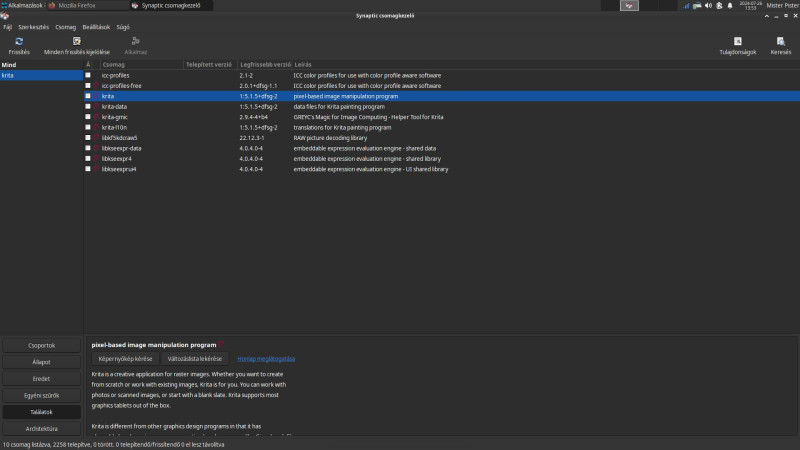Click the Mozilla Firefox taskbar entry

pos(88,6)
